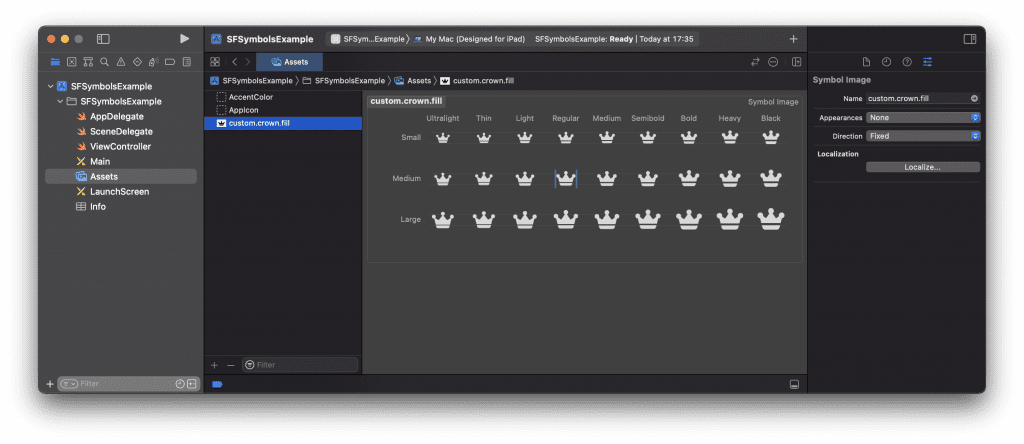Collapse the SFSymbolsExample project root

51,86
